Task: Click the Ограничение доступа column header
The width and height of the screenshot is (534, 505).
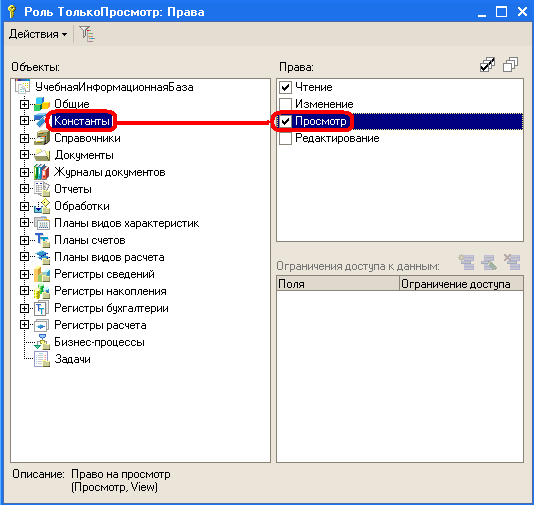Action: coord(461,284)
